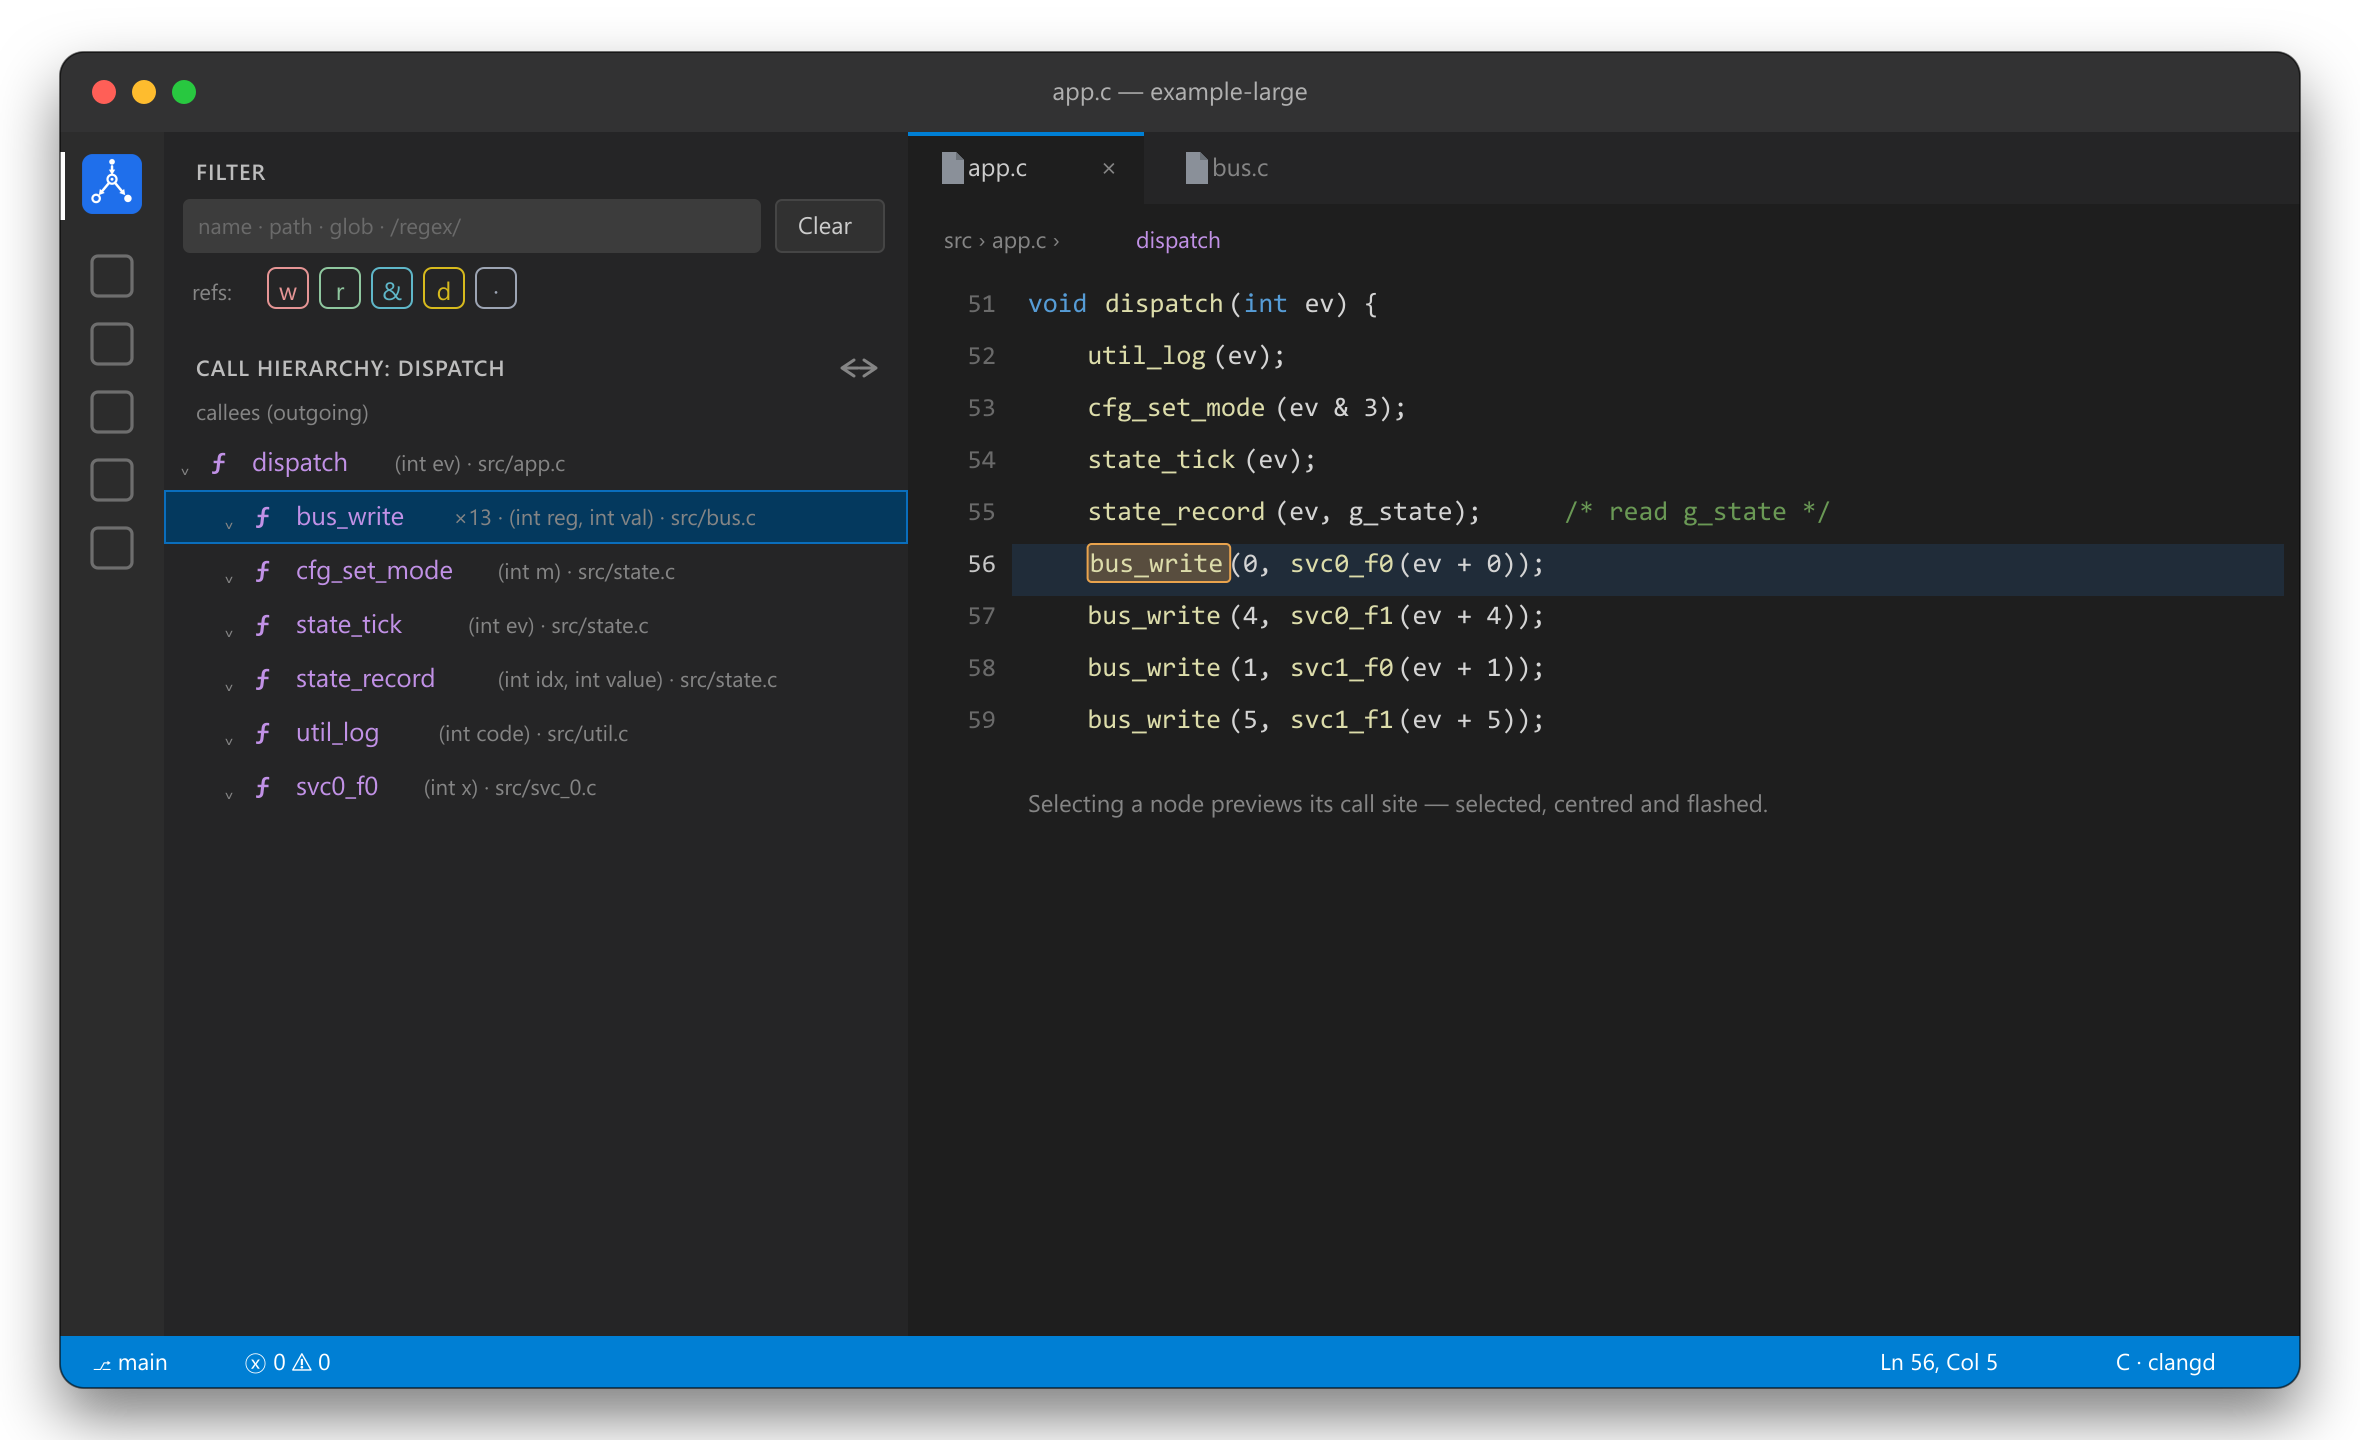Toggle the write refs filter chip 'w'
The image size is (2360, 1440).
tap(288, 289)
